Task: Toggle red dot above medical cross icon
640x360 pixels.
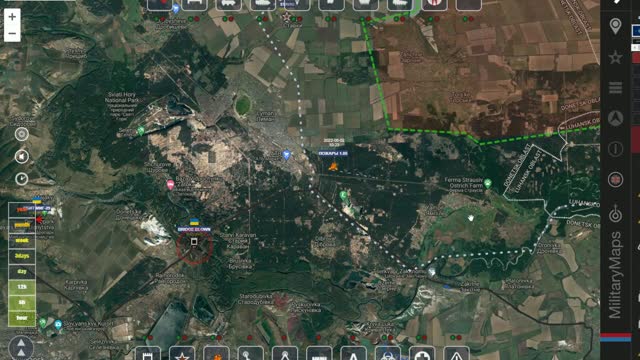Action: pos(425,338)
